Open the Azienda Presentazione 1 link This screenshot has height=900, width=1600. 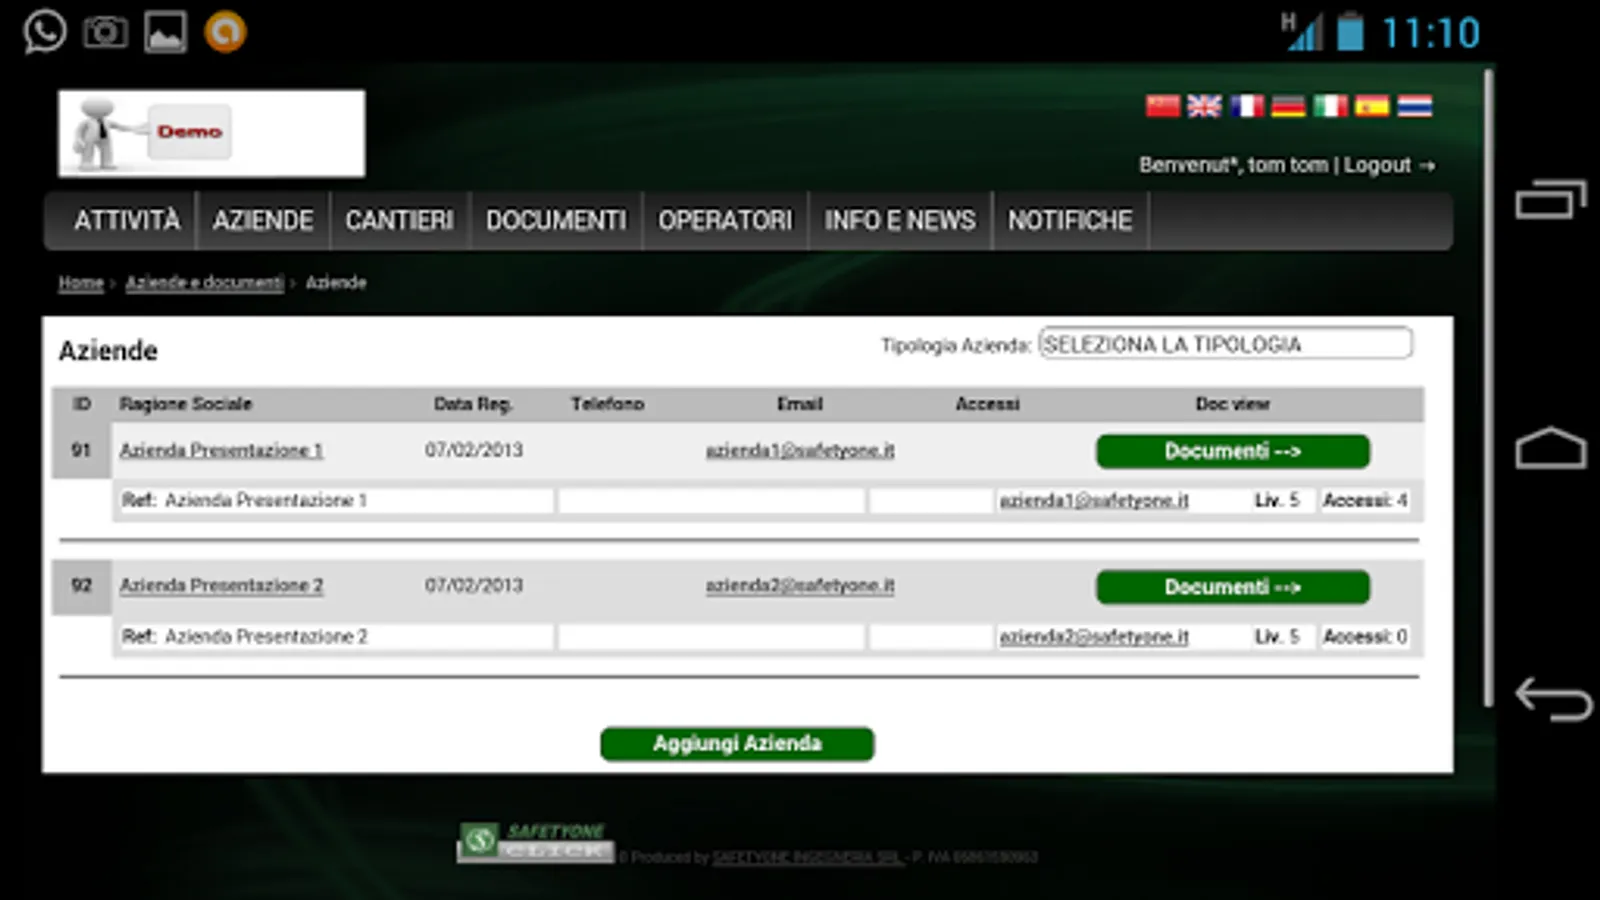click(x=221, y=451)
